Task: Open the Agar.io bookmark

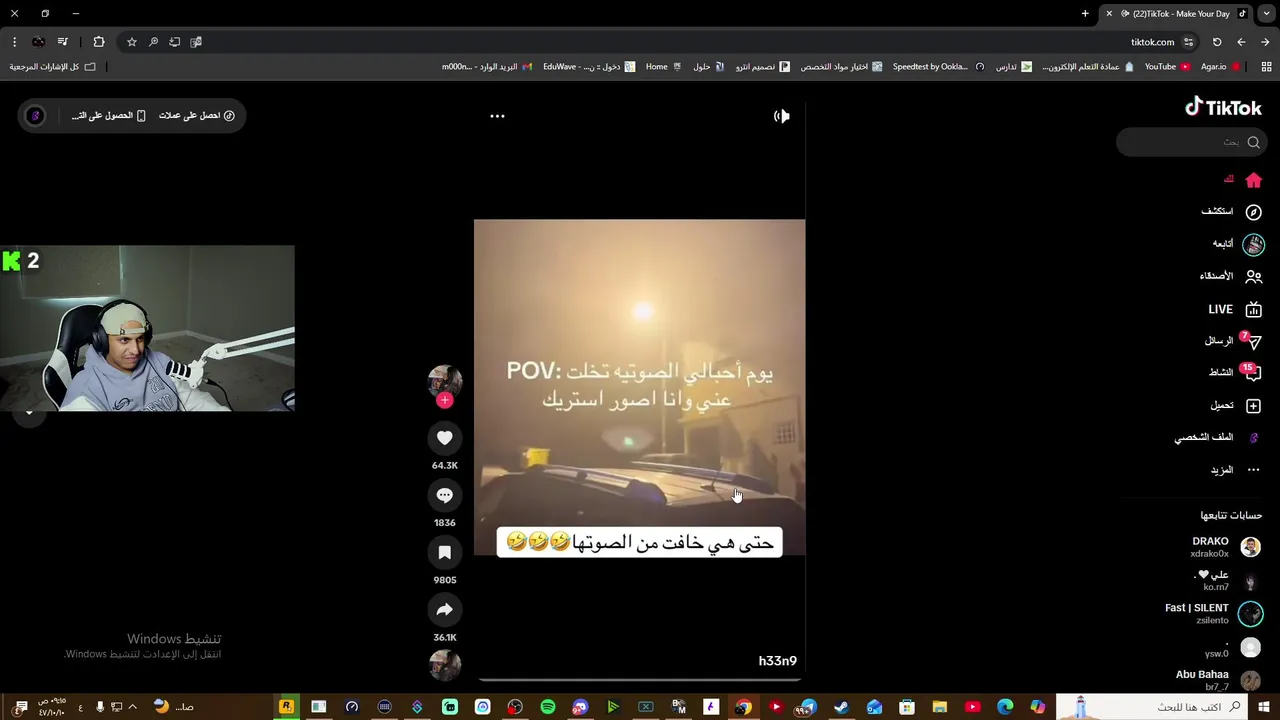Action: tap(1220, 67)
